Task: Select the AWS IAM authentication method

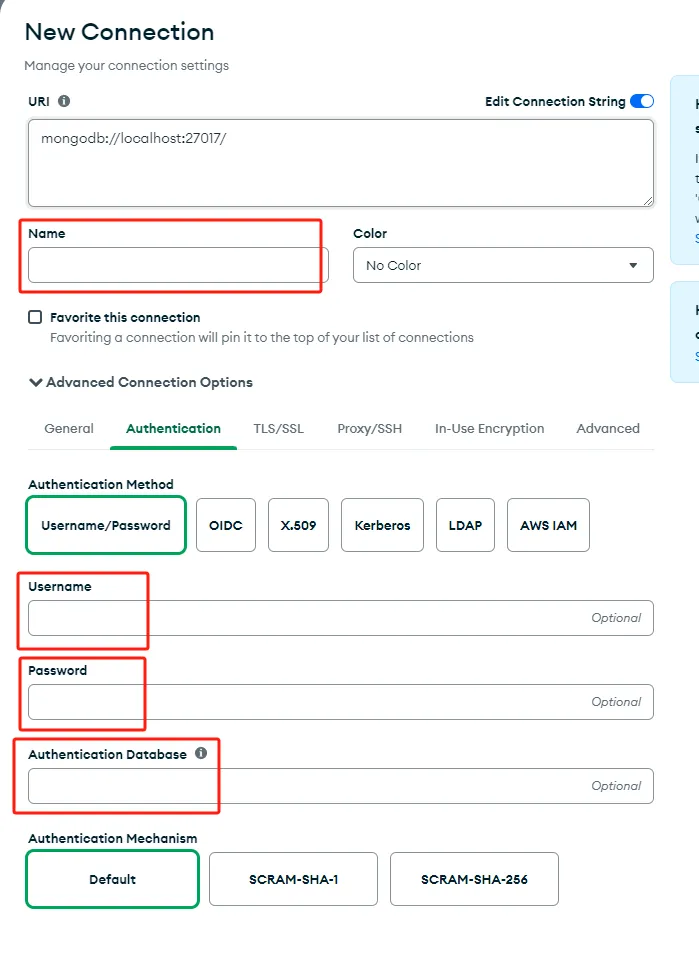Action: (548, 525)
